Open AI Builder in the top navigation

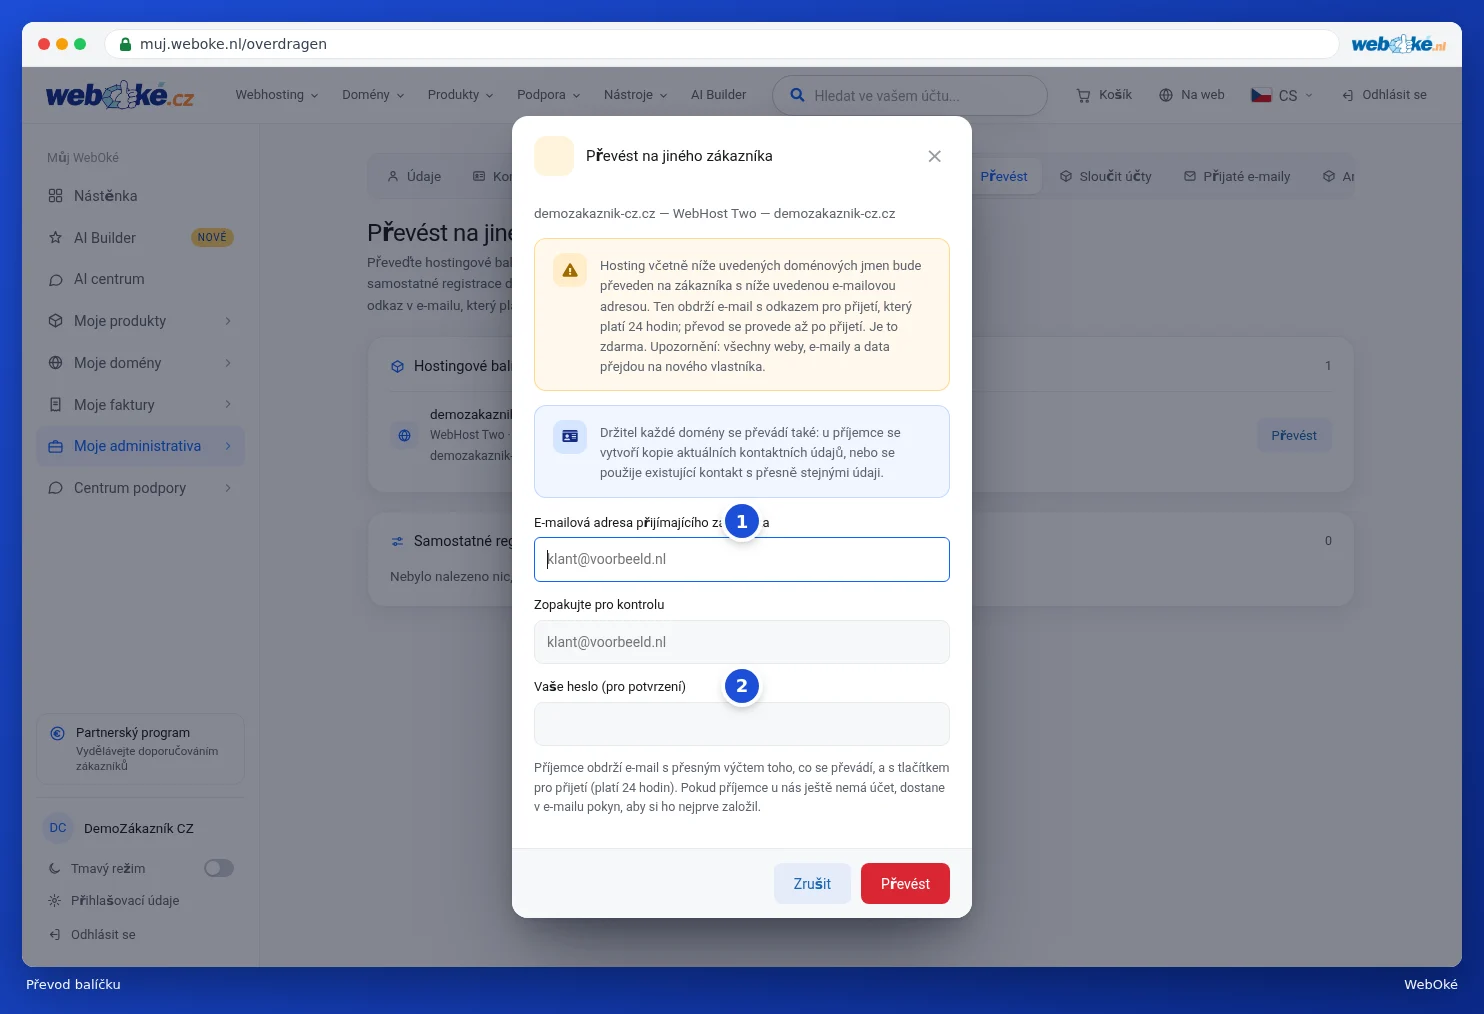pyautogui.click(x=718, y=95)
